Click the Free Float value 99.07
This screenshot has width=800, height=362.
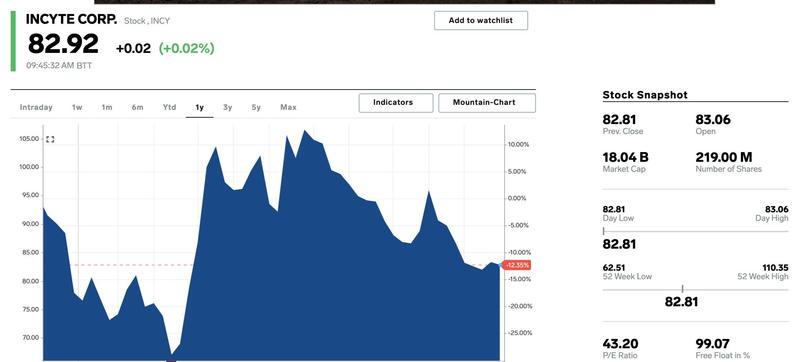pos(712,344)
